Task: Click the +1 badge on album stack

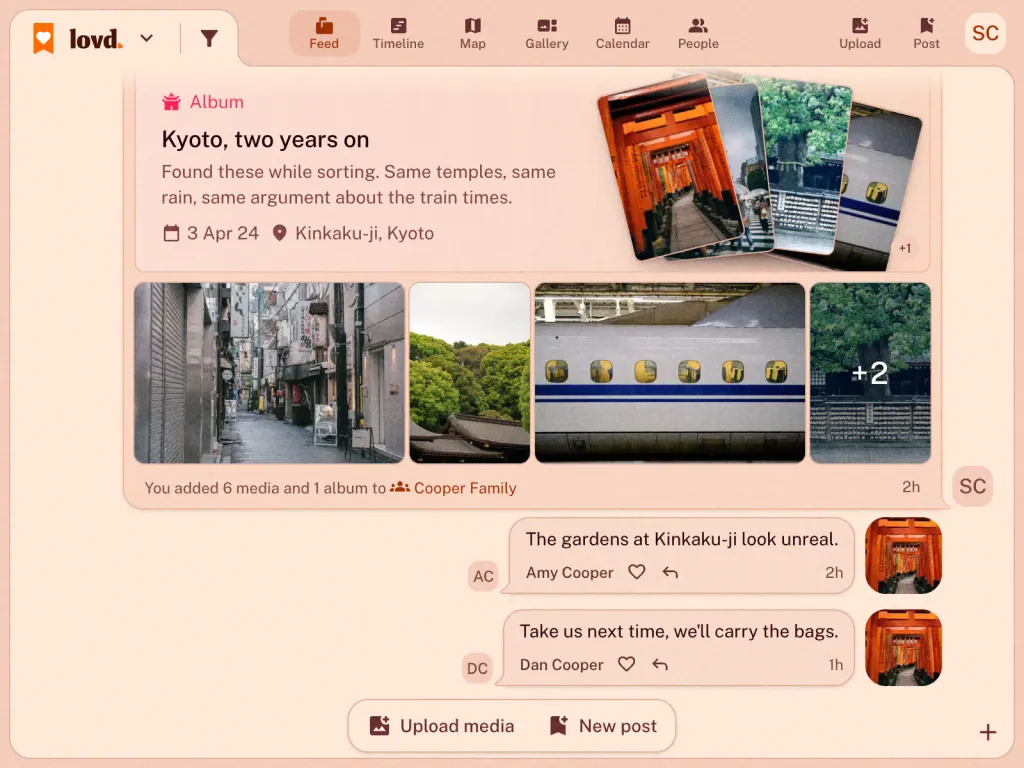Action: [x=904, y=248]
